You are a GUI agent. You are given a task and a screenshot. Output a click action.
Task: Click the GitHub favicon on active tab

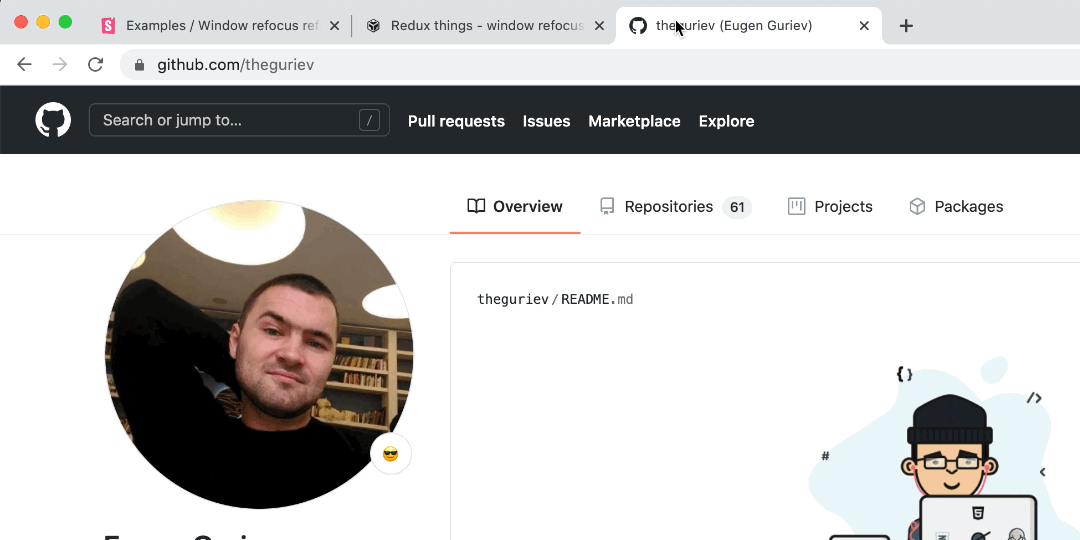tap(638, 25)
